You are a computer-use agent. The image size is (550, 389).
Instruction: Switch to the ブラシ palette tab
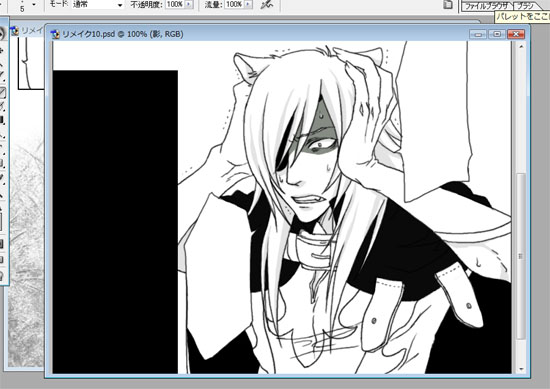tap(526, 6)
